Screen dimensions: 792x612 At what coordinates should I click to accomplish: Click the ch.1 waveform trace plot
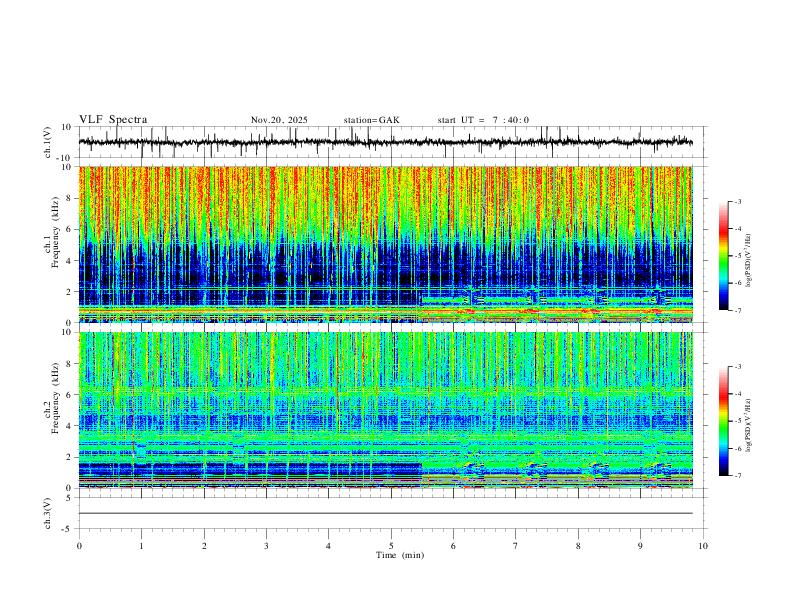tap(385, 142)
